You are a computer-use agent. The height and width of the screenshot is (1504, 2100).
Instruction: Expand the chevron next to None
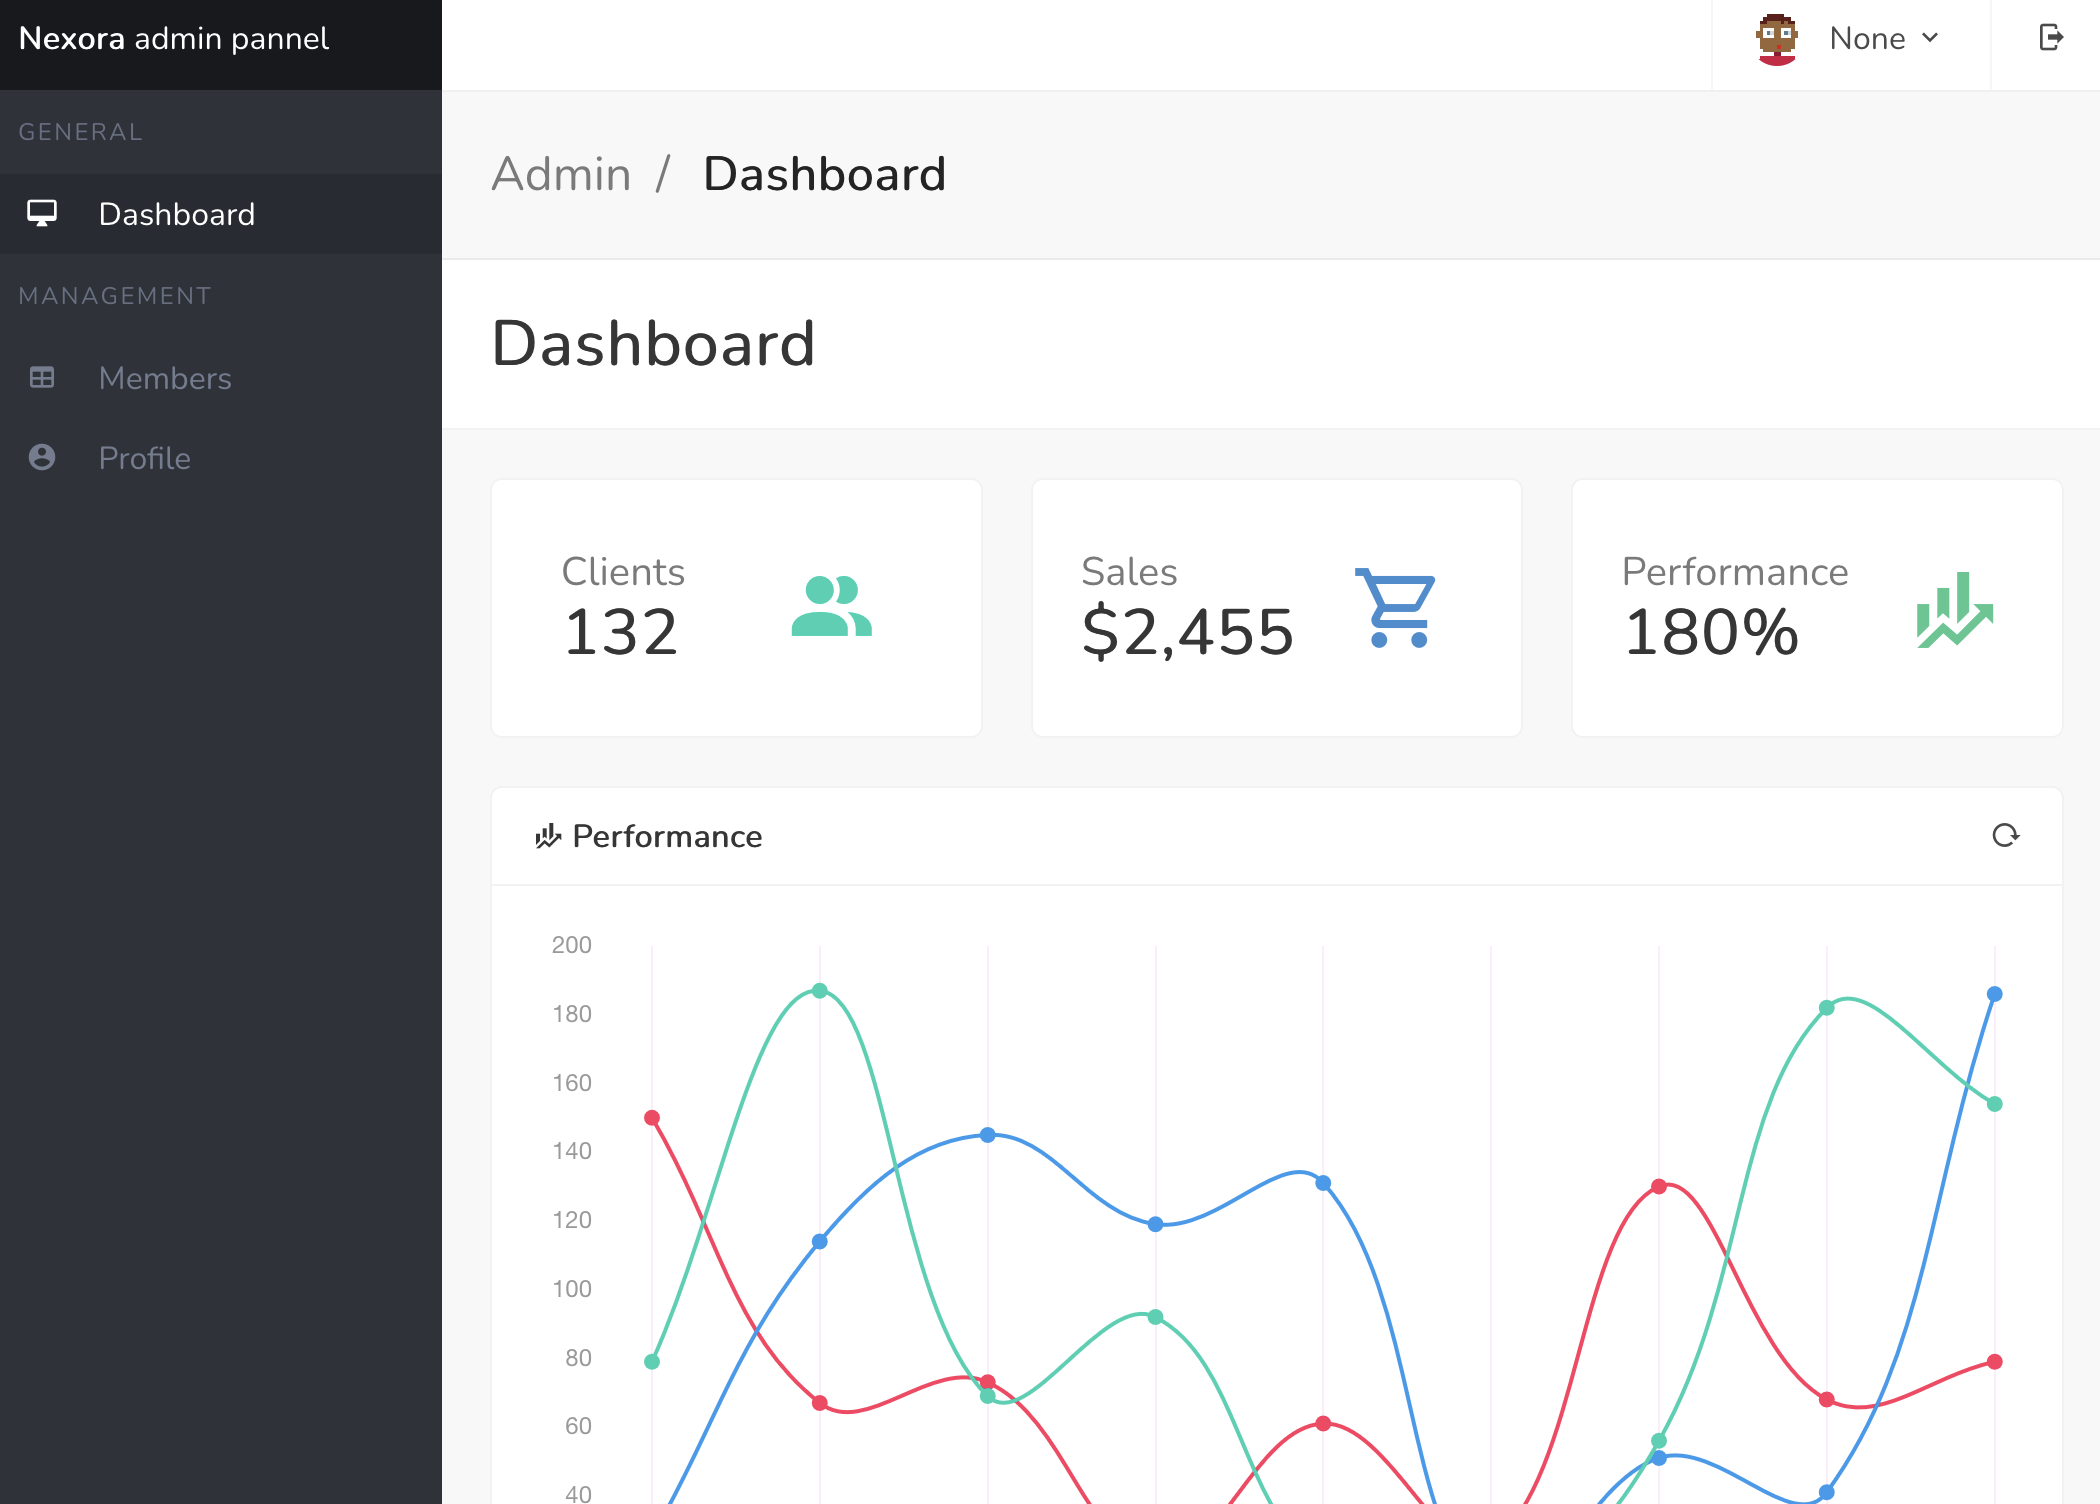tap(1930, 38)
